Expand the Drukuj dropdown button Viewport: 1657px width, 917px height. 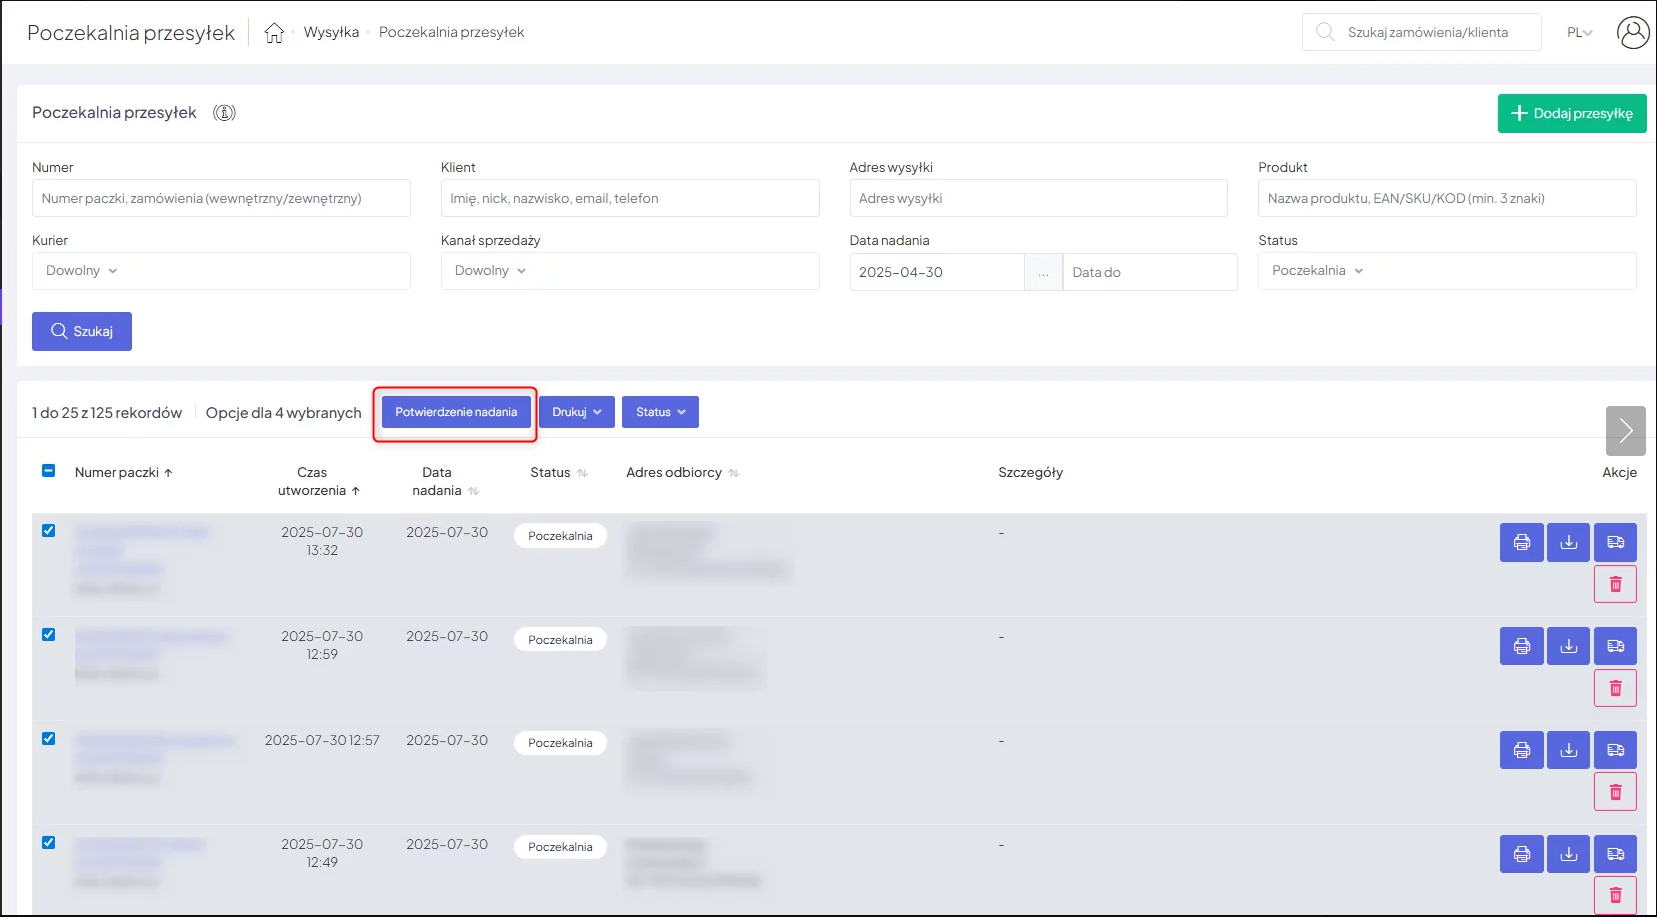577,412
